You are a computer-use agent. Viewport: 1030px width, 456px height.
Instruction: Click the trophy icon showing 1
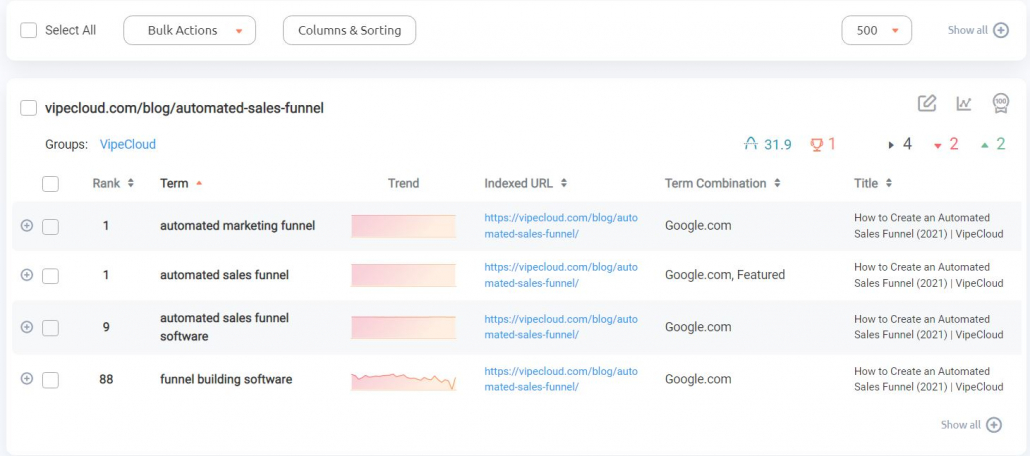pos(817,144)
